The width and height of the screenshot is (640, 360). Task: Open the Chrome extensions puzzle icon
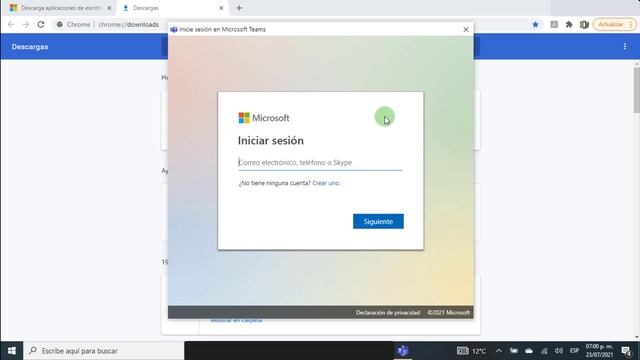(569, 24)
